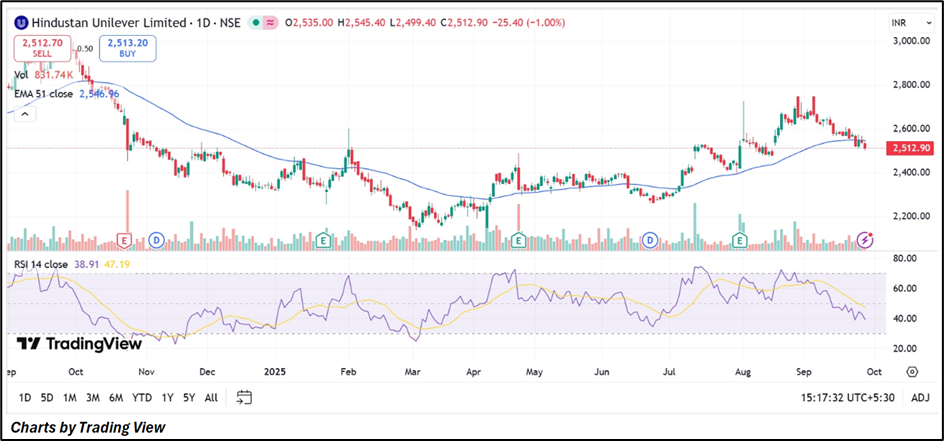The image size is (944, 441).
Task: Click the 2,200.00 price axis label
Action: [x=909, y=216]
